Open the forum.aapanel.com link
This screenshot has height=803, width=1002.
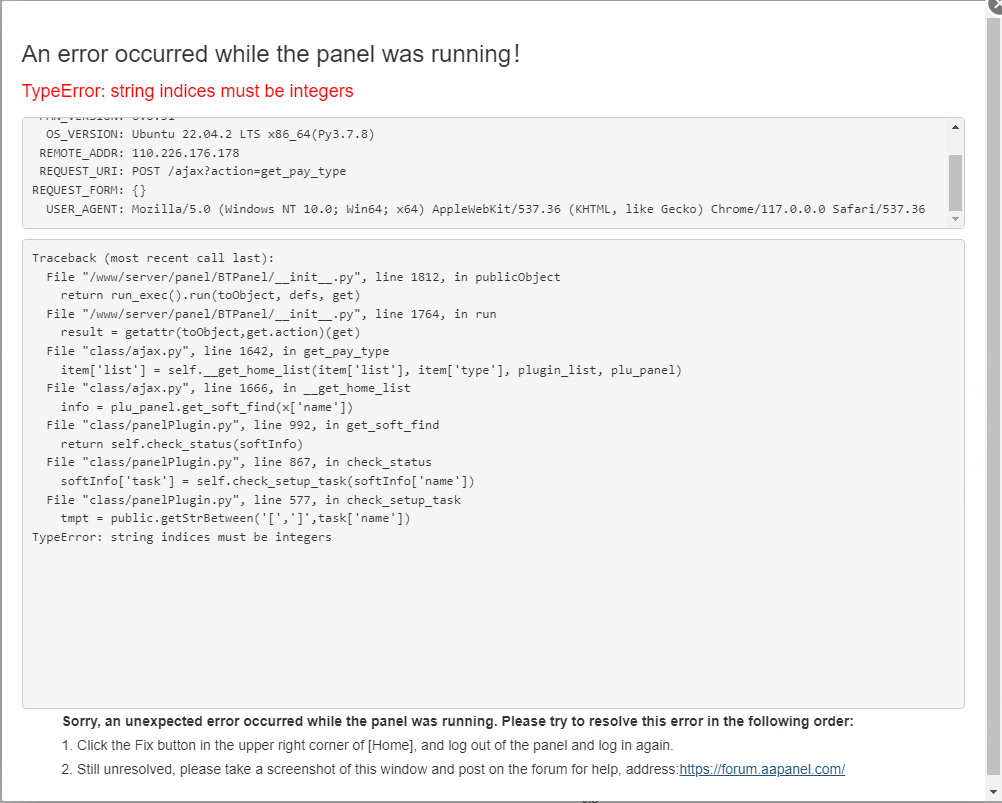pos(762,769)
